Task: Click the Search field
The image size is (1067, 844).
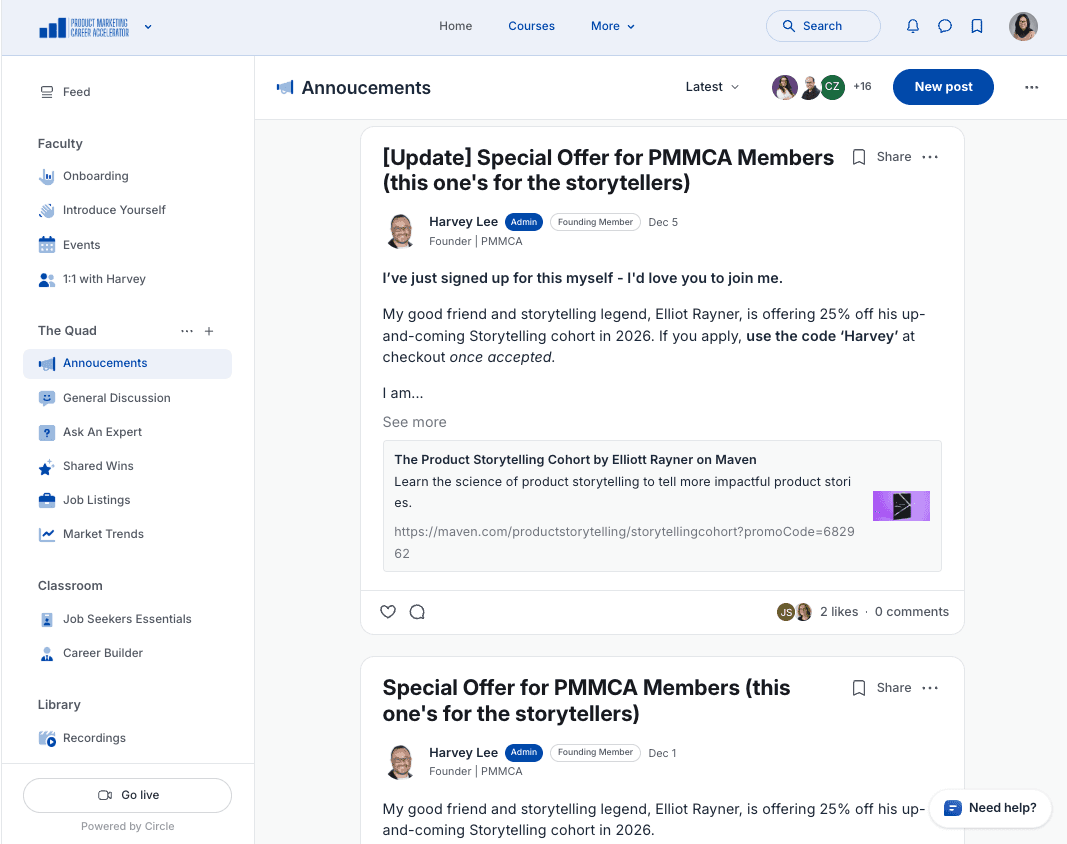Action: click(823, 26)
